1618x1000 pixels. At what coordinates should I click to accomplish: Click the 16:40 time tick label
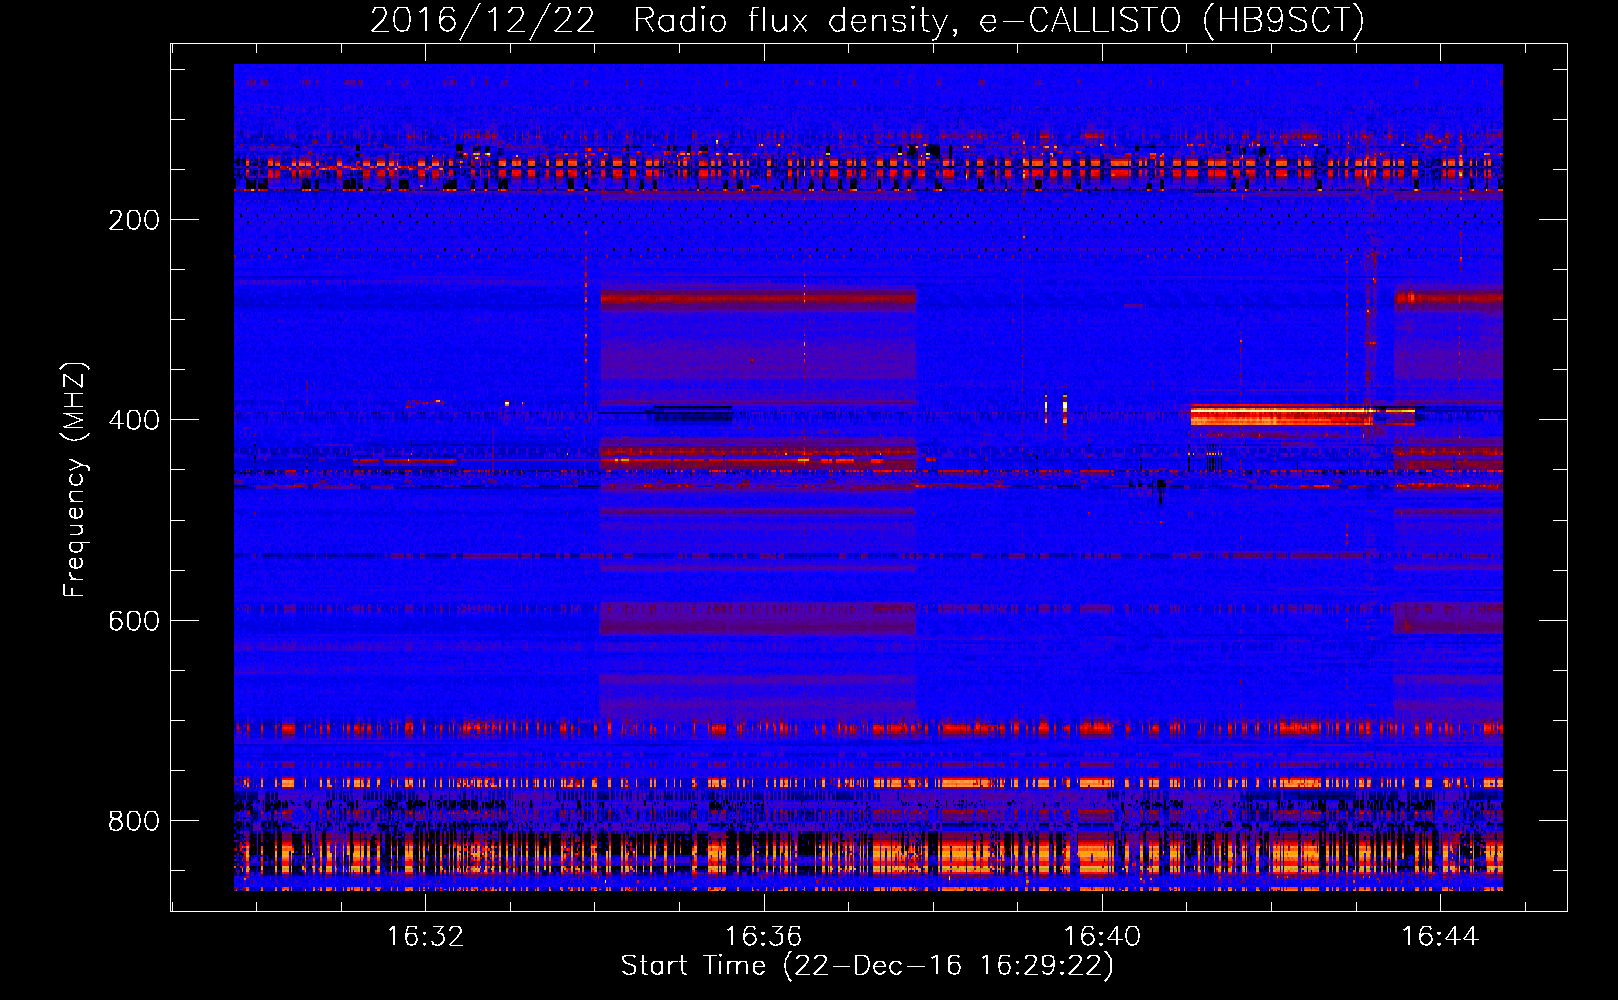click(1102, 937)
